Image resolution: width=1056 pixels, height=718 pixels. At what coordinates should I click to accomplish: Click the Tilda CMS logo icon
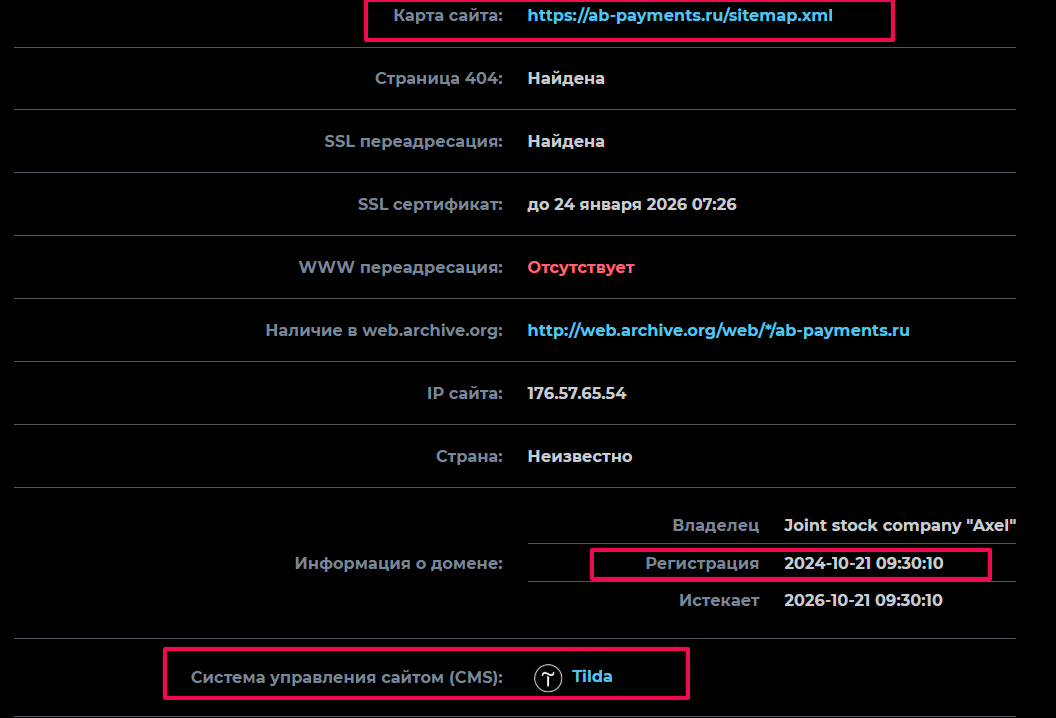click(x=547, y=676)
